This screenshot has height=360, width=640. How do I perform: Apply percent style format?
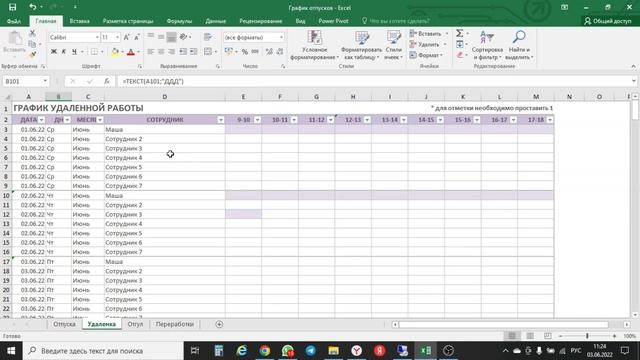(244, 52)
